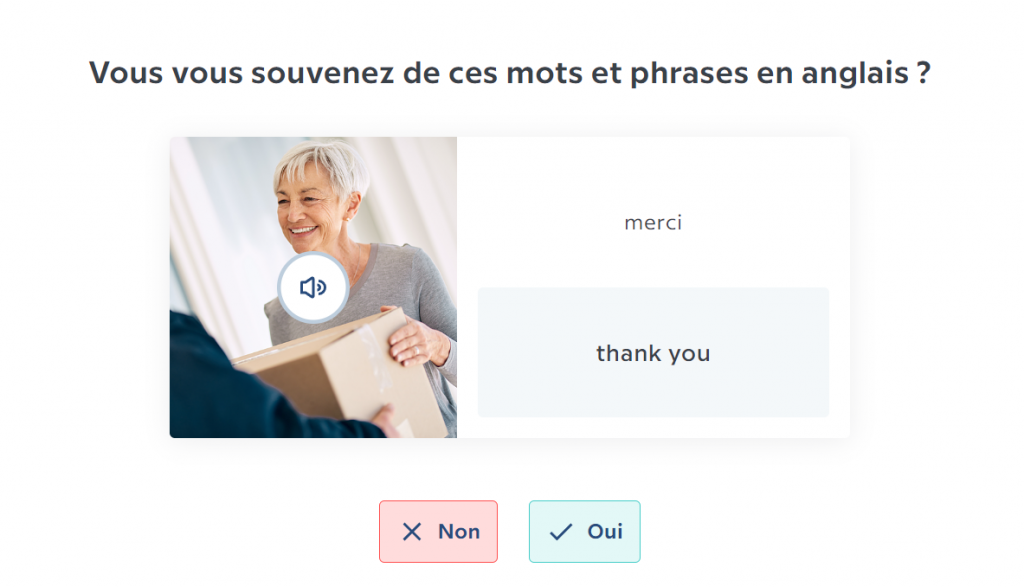Click the X icon on Non button
The width and height of the screenshot is (1024, 587).
(412, 532)
